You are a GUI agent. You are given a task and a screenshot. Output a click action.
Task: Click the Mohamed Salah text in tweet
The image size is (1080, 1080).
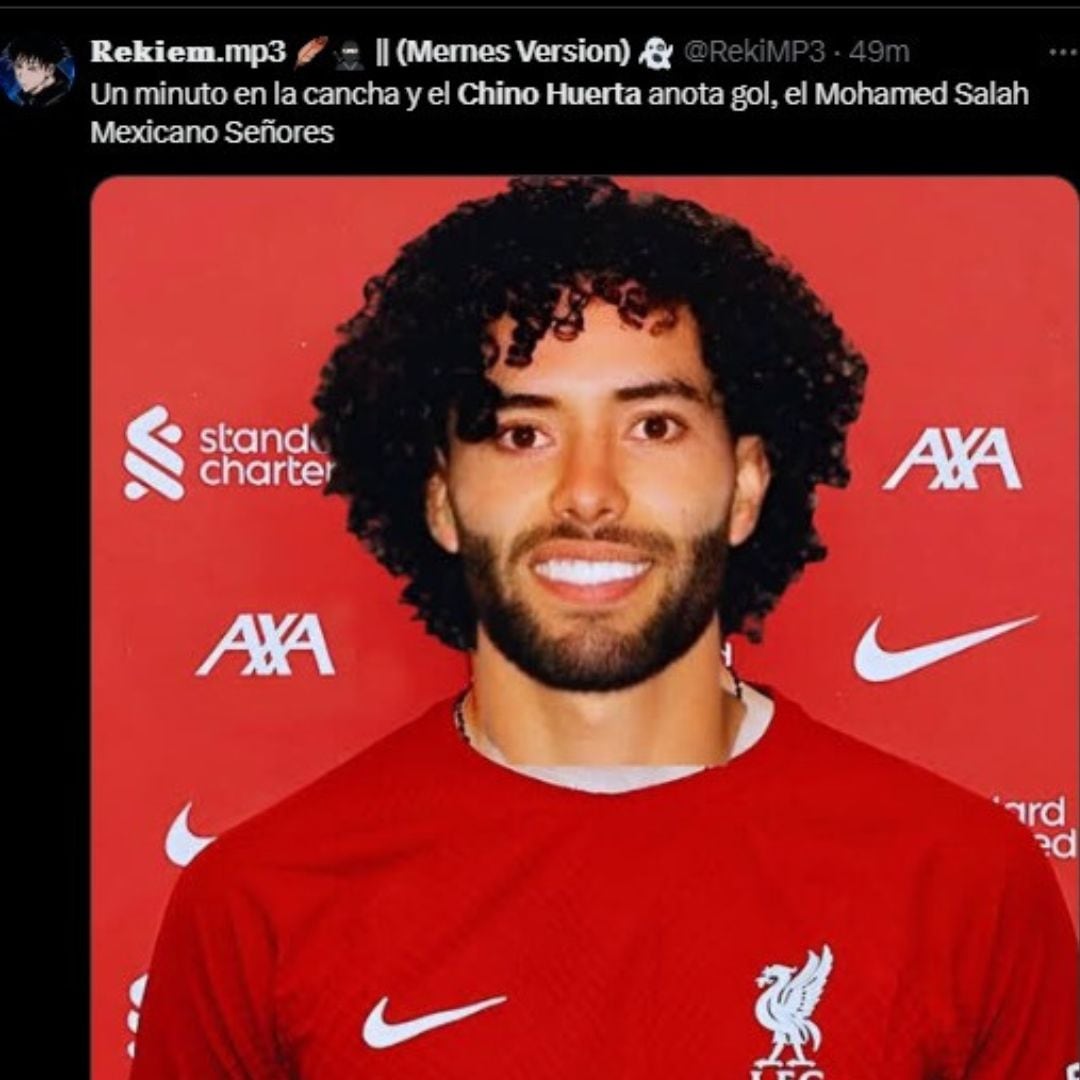pyautogui.click(x=922, y=94)
